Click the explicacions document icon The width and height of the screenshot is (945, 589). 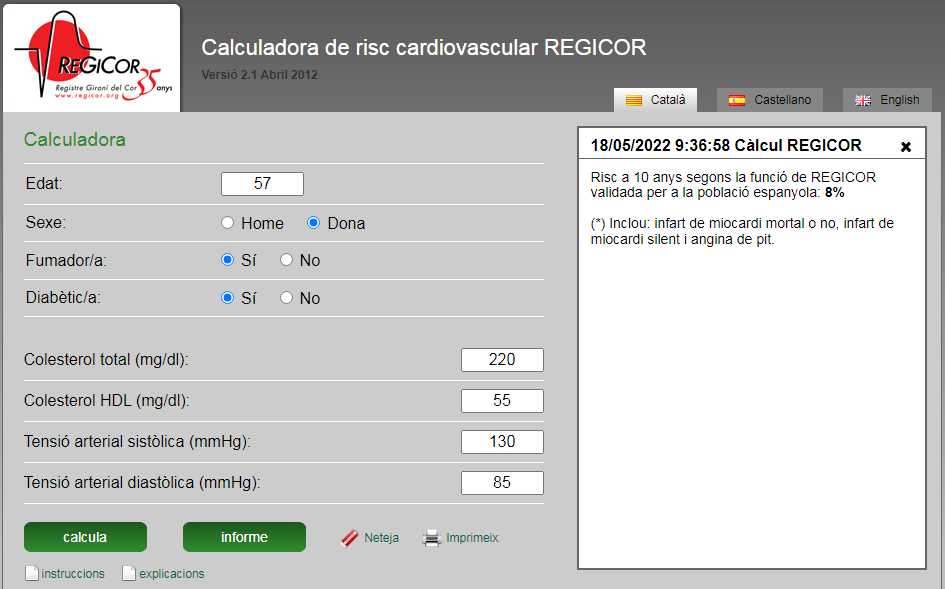click(x=128, y=574)
